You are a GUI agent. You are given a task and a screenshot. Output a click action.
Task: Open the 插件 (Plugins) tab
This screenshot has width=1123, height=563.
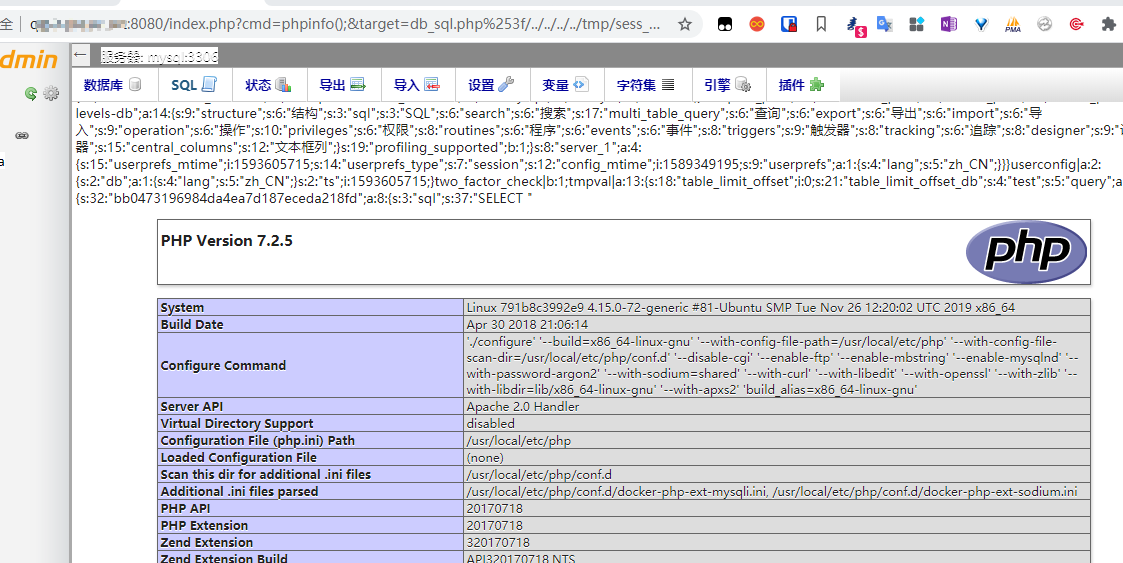(x=800, y=85)
